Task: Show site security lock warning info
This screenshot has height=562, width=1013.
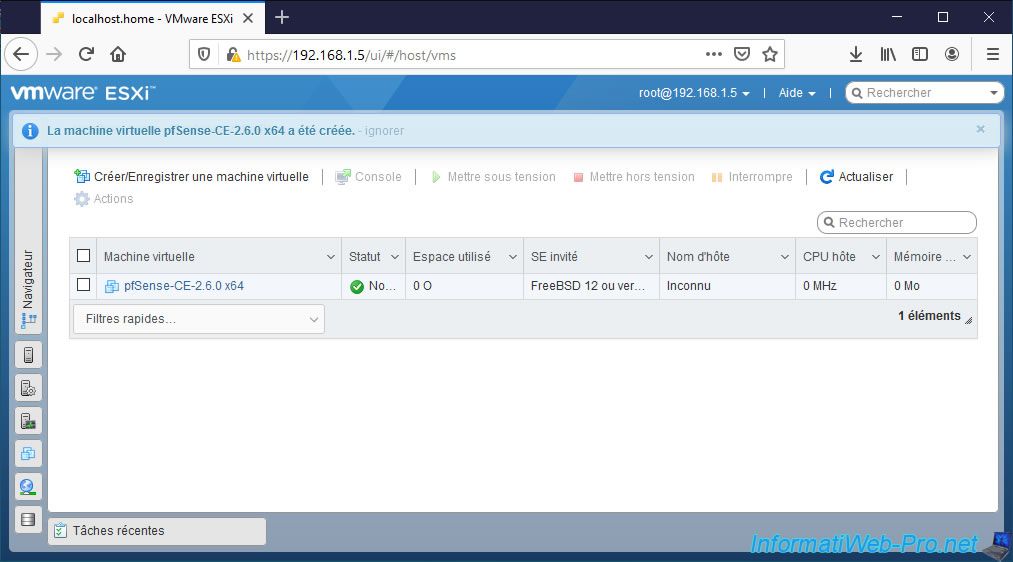Action: (233, 55)
